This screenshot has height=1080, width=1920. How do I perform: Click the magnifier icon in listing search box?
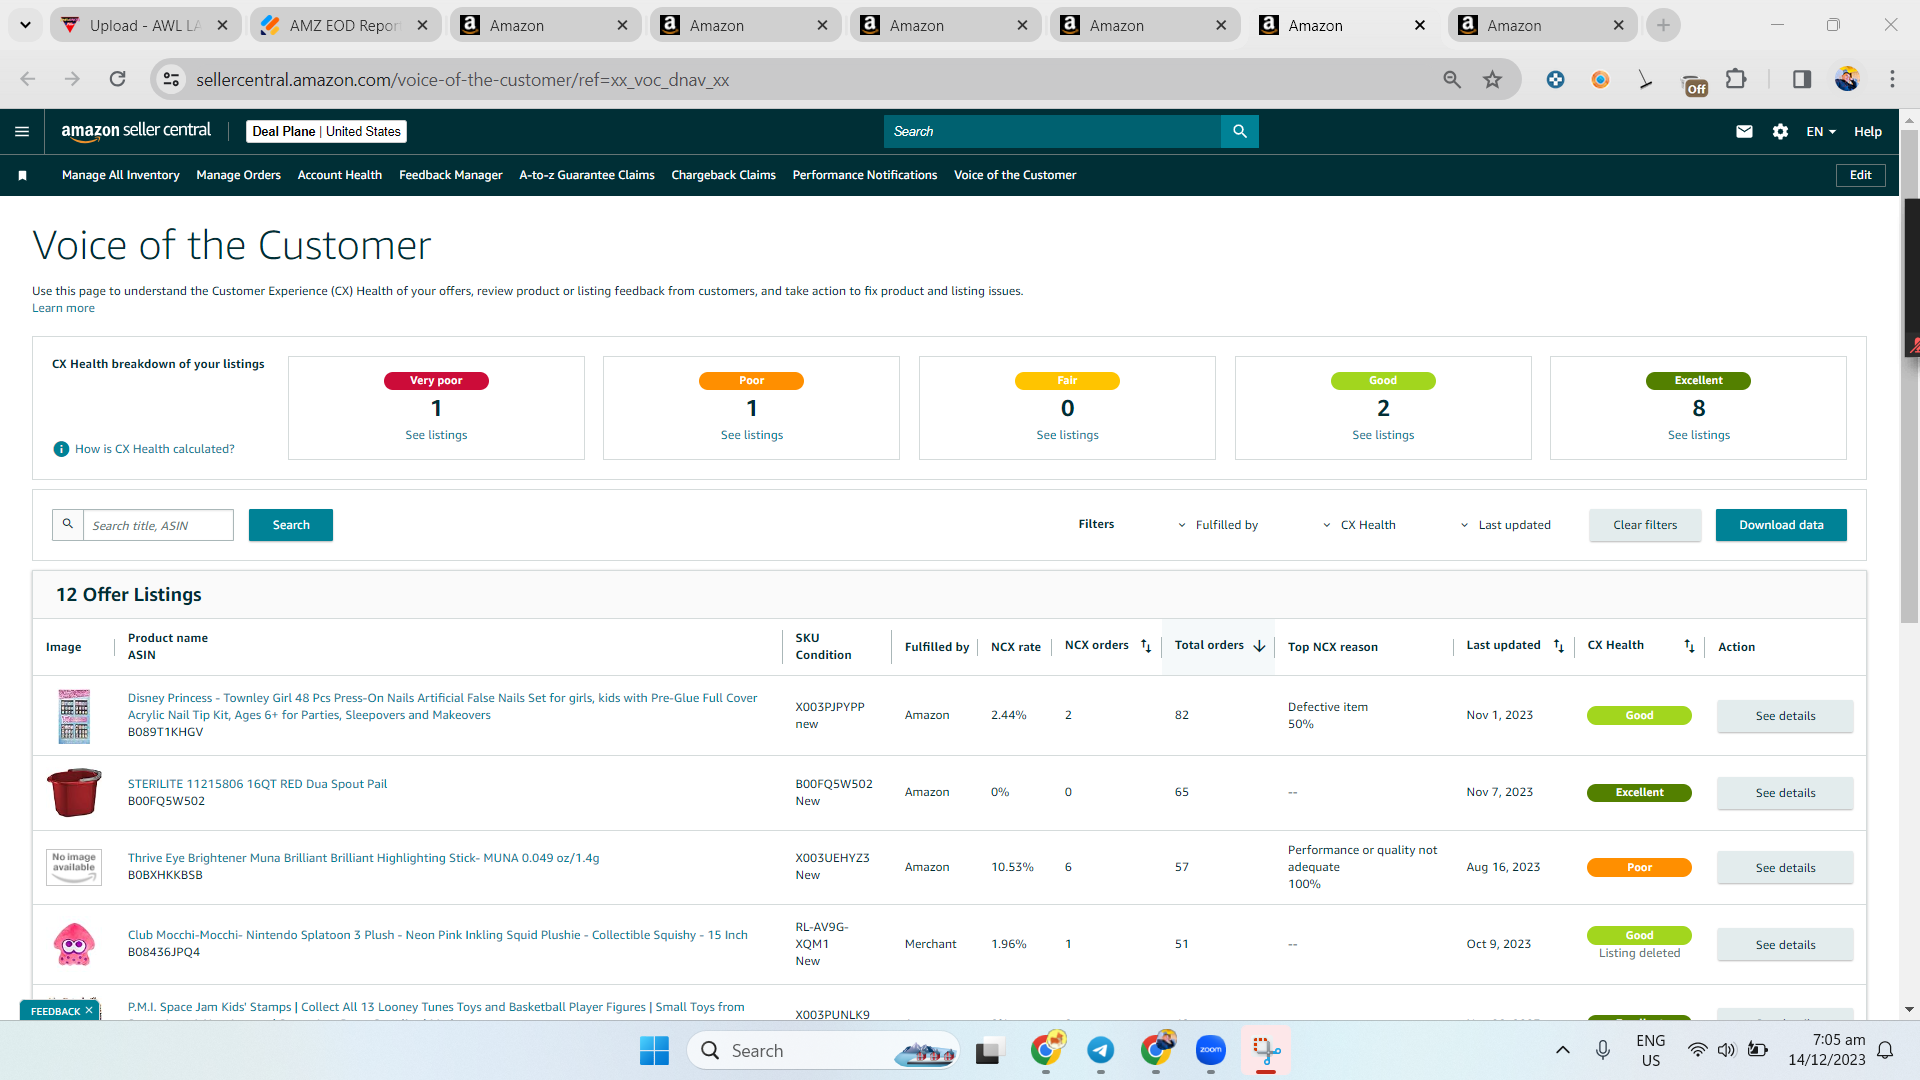click(x=68, y=524)
